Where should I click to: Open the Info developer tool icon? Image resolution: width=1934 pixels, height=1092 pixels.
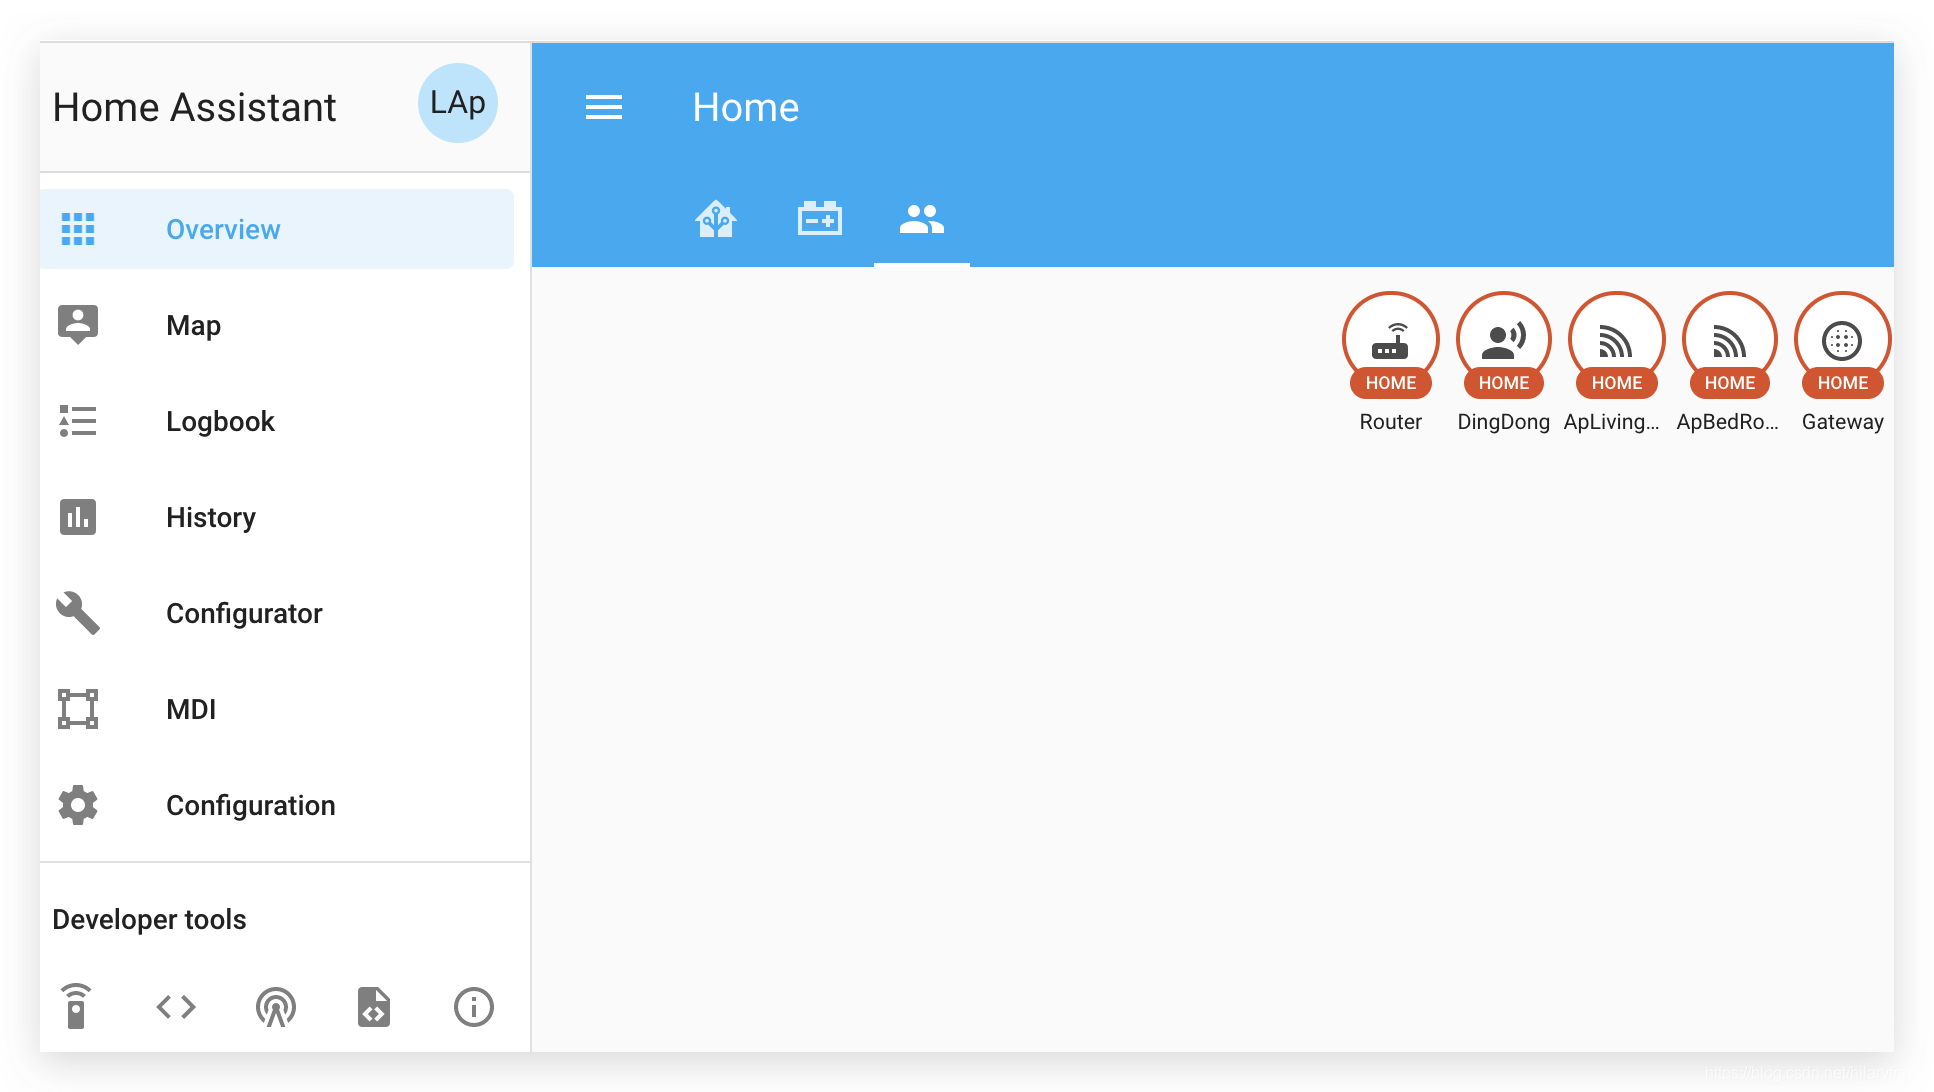click(x=473, y=1006)
